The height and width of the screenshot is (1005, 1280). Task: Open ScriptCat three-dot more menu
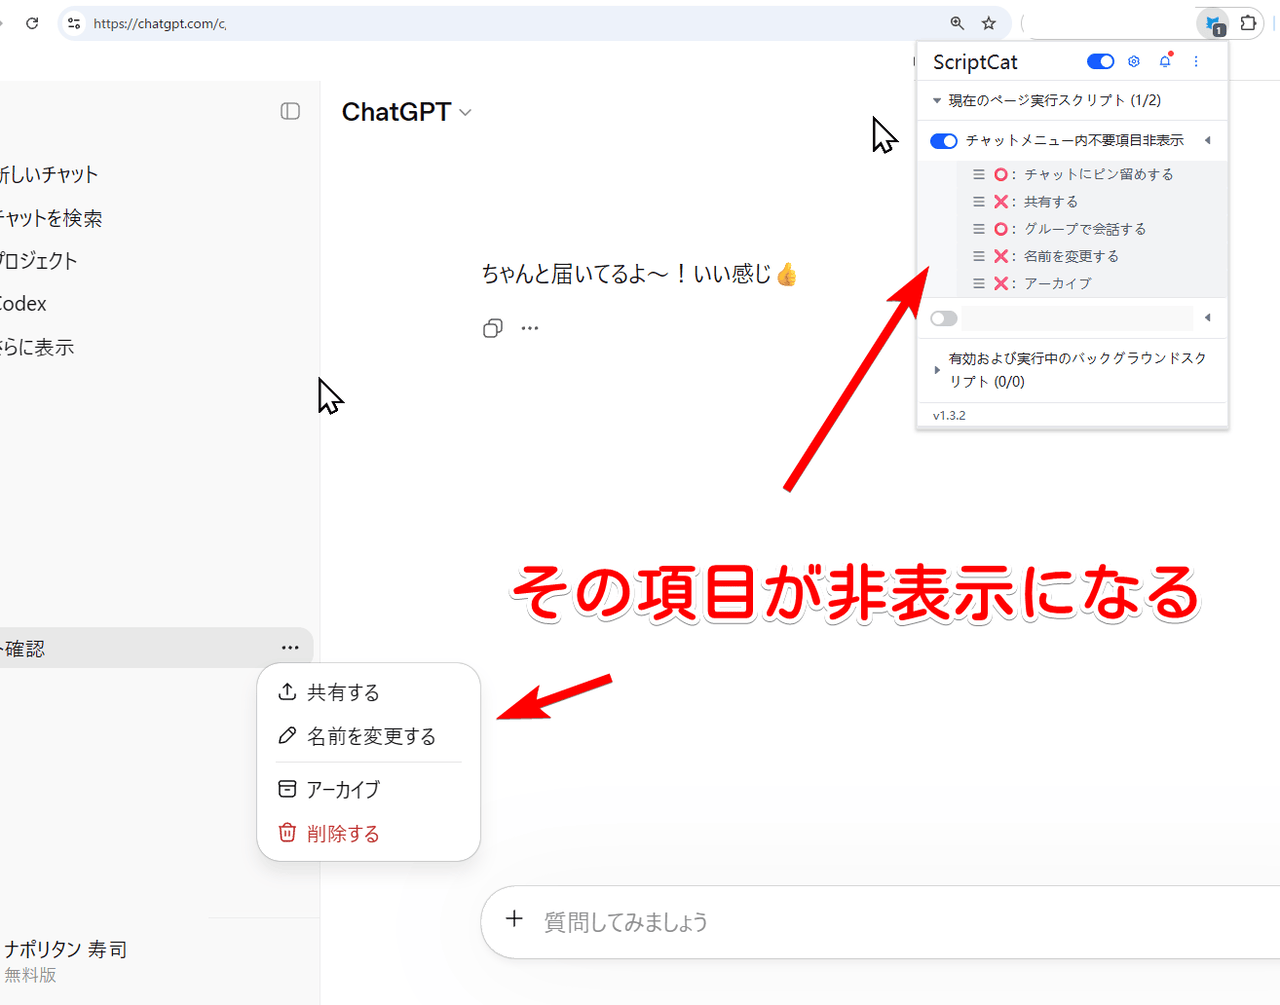(x=1196, y=62)
